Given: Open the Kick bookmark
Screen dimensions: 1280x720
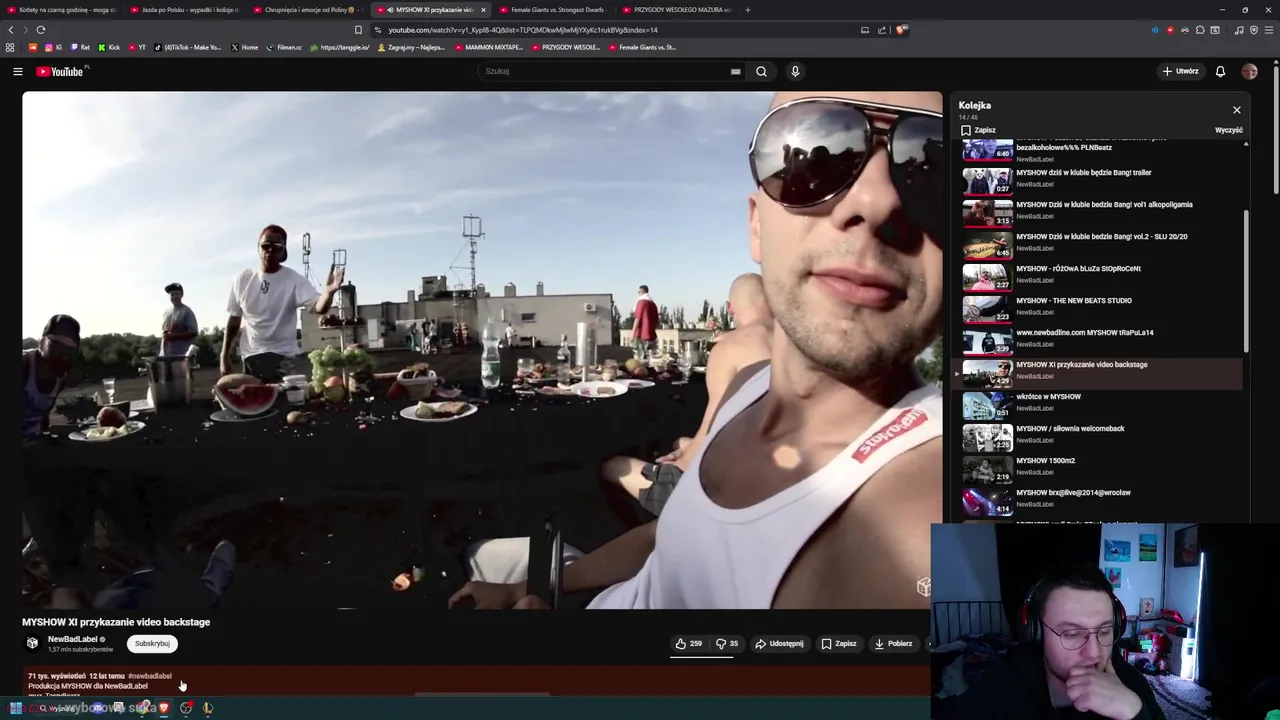Looking at the screenshot, I should click(x=109, y=47).
